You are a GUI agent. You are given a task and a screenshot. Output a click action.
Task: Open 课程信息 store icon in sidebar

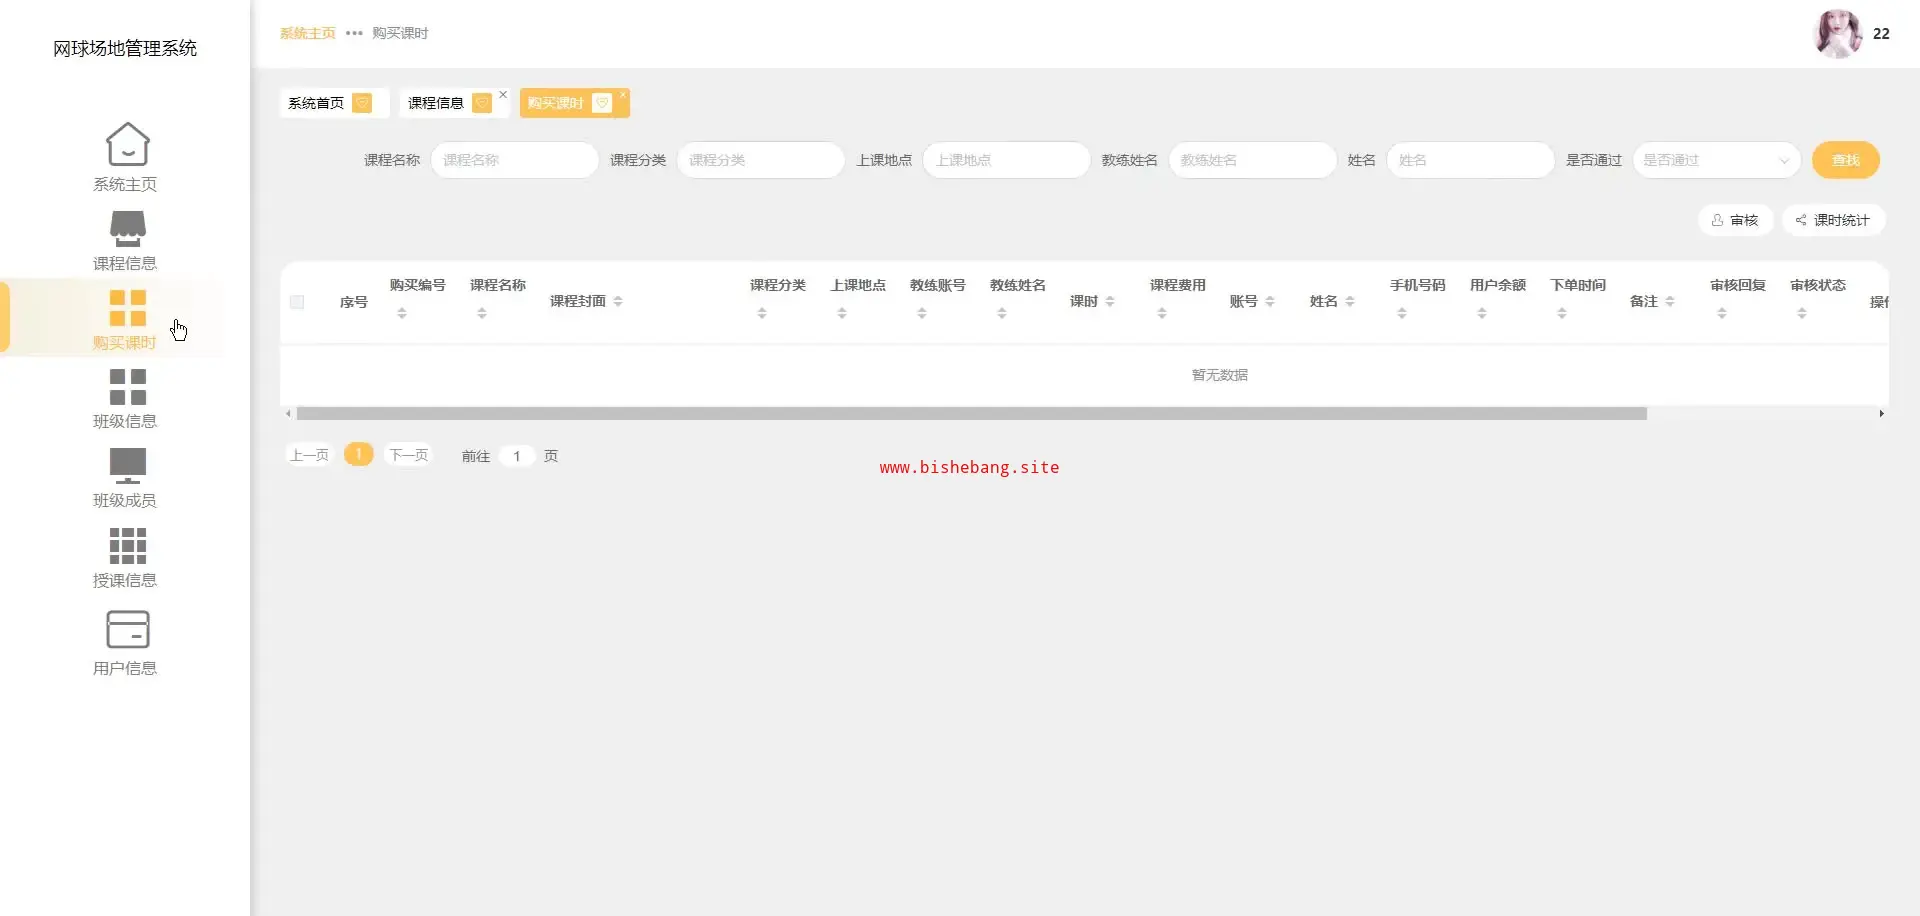click(x=127, y=229)
